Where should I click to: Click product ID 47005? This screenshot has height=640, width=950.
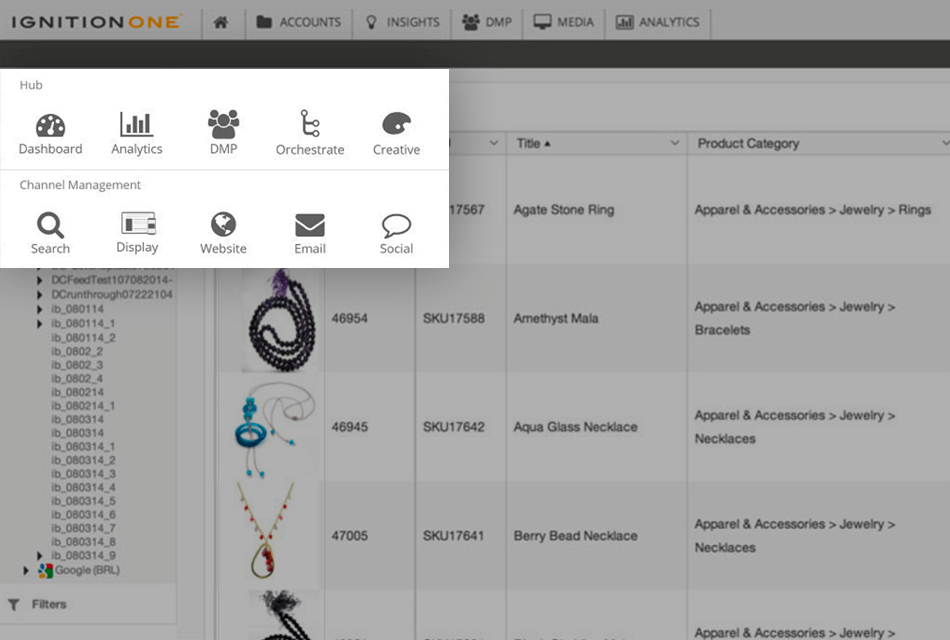coord(350,536)
